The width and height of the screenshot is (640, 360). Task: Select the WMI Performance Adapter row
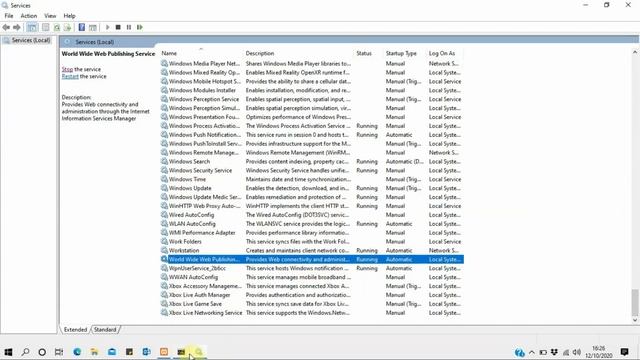coord(312,233)
